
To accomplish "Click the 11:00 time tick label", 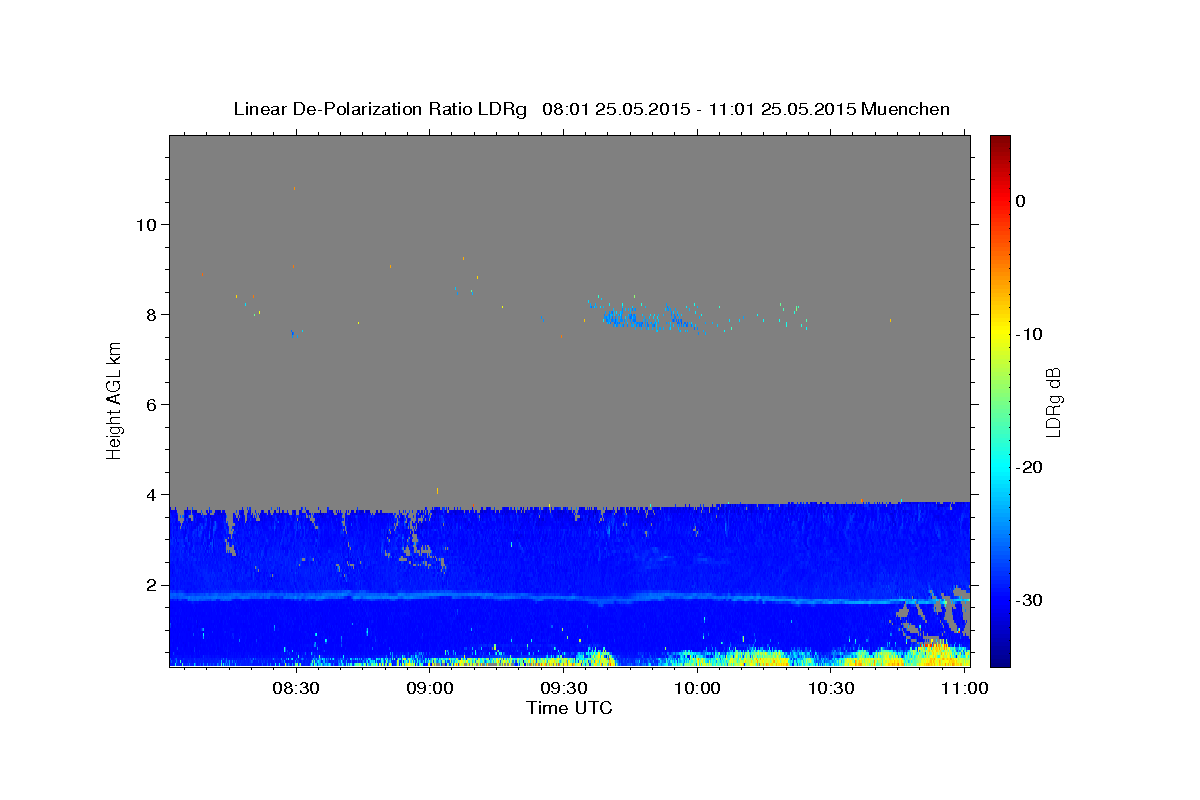I will (964, 689).
